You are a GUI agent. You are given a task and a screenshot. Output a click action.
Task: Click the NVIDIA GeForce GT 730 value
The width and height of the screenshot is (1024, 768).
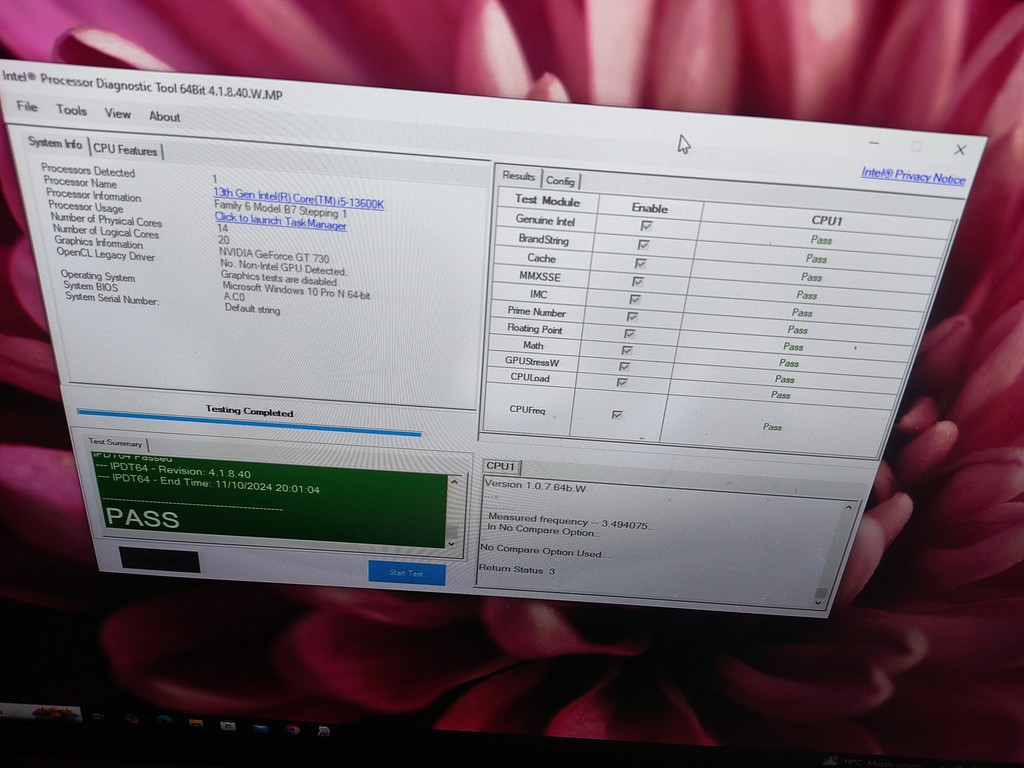(x=274, y=255)
